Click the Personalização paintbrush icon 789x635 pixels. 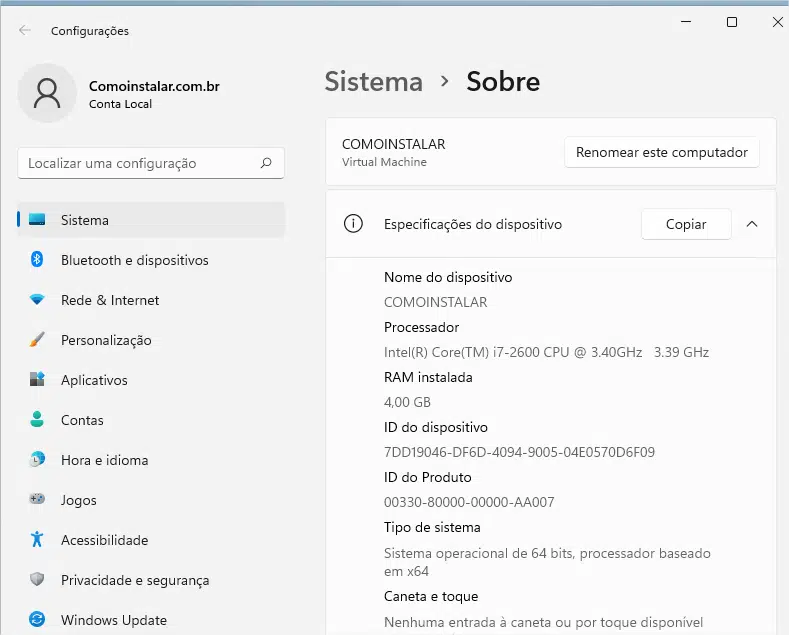[37, 340]
